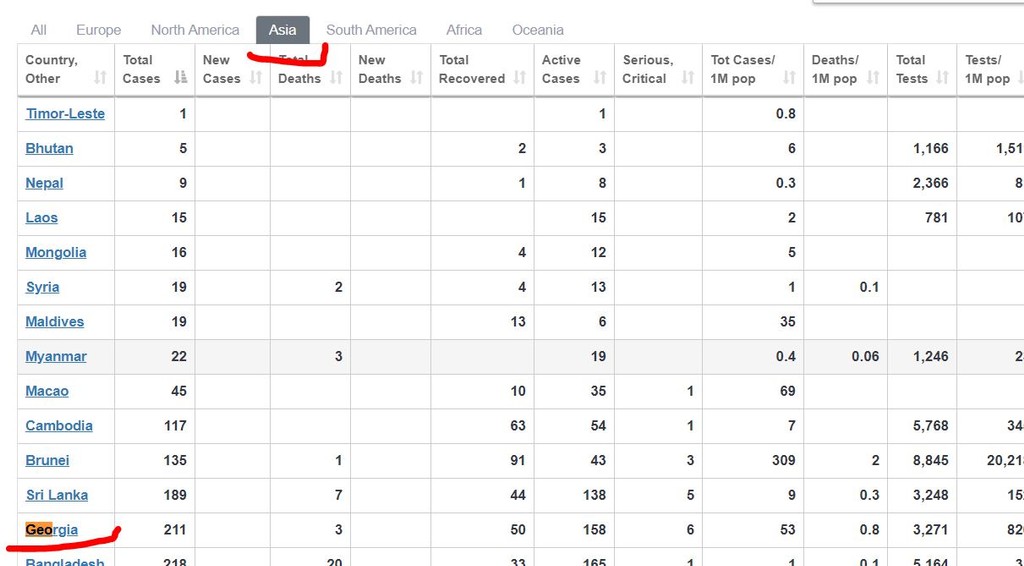Click sort arrows in New Deaths header
1024x566 pixels.
click(417, 78)
